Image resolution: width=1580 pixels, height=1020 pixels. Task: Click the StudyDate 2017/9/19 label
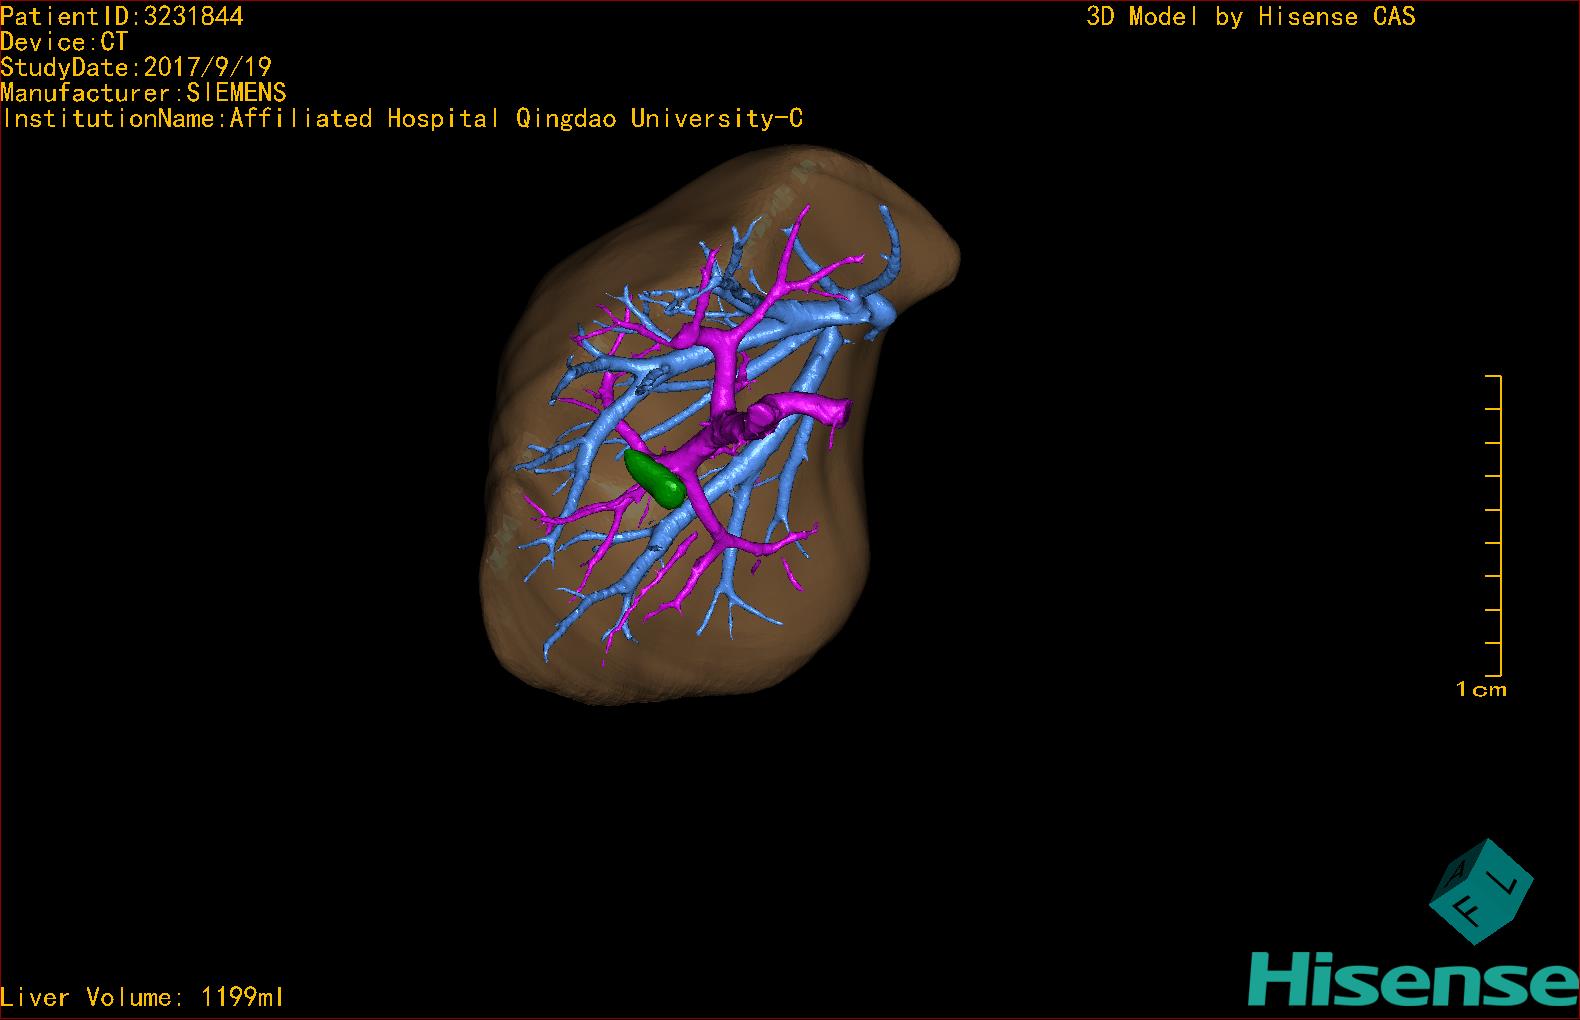click(136, 67)
